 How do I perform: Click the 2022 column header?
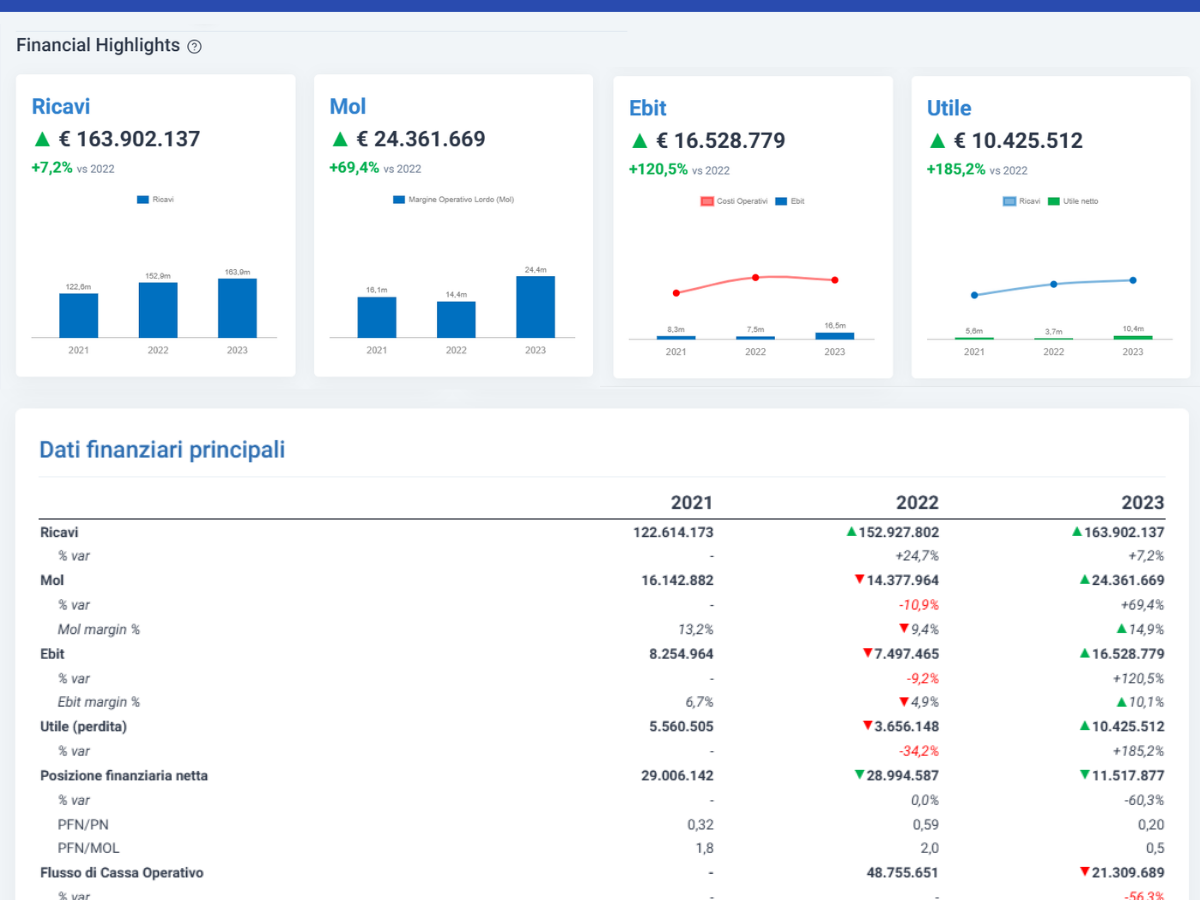tap(918, 503)
